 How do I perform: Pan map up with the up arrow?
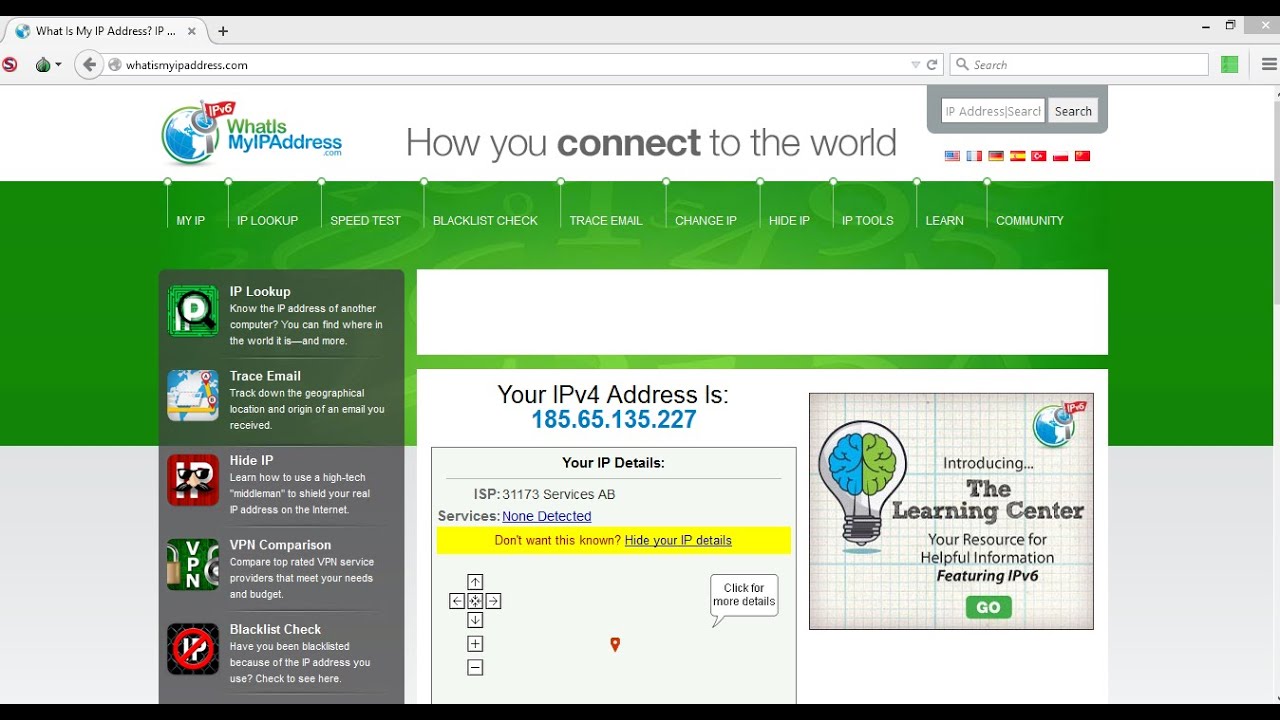coord(475,582)
